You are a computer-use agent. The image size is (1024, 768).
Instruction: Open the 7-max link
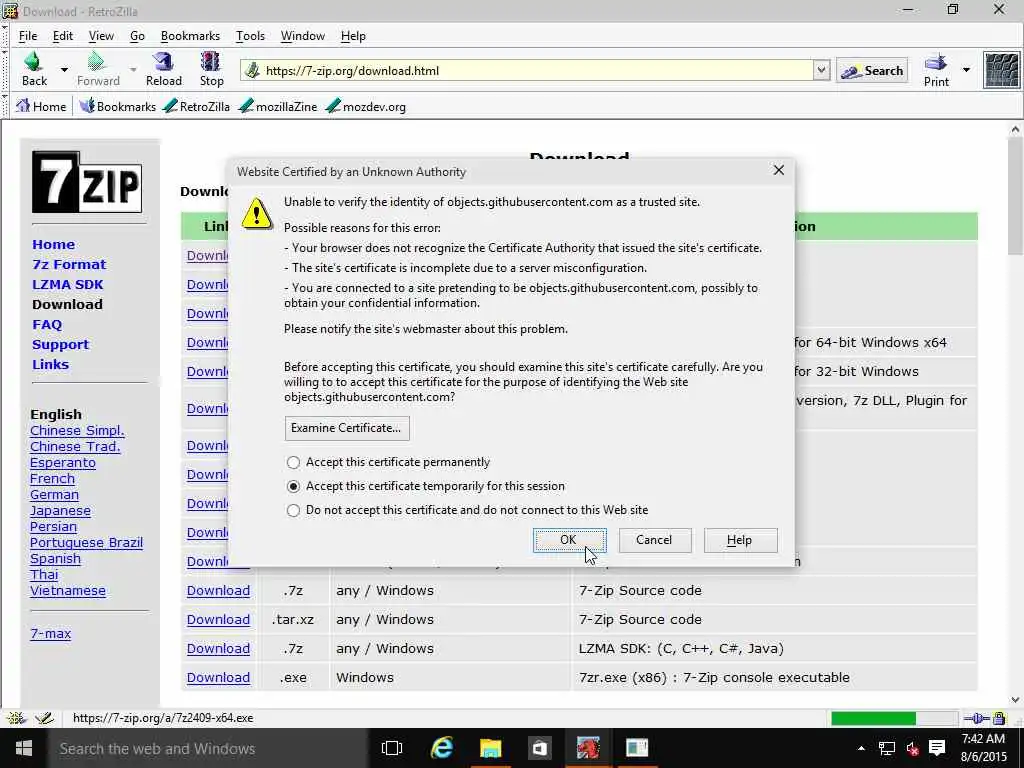(x=50, y=633)
